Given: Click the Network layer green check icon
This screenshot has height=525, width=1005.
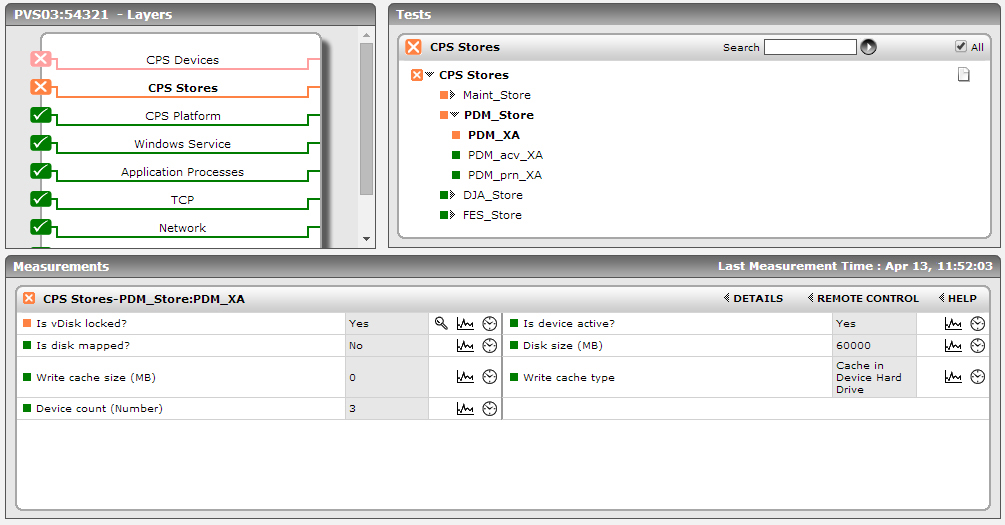Looking at the screenshot, I should coord(40,226).
